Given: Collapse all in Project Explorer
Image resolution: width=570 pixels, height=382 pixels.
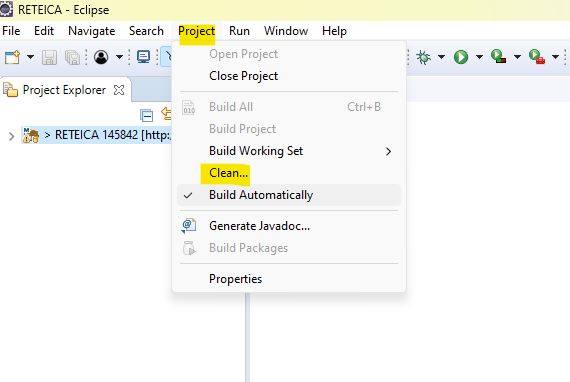Looking at the screenshot, I should [x=146, y=116].
